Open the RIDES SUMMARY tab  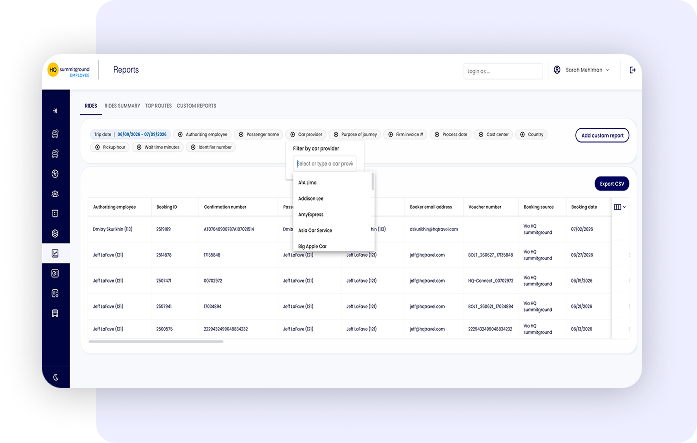coord(122,106)
